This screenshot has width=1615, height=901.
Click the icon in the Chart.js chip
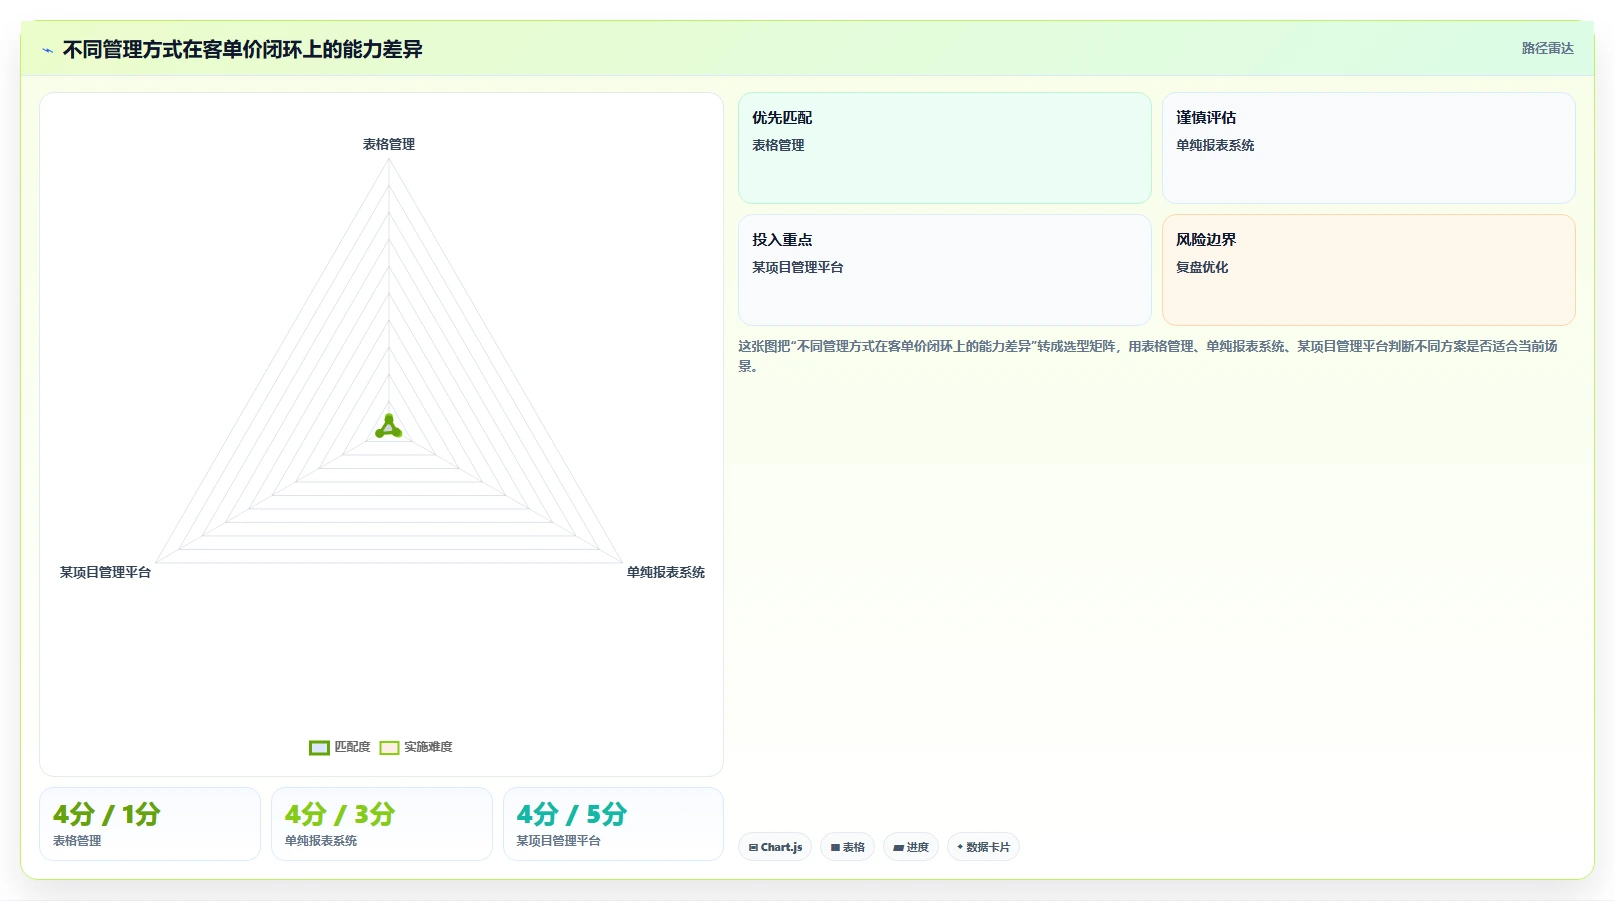coord(753,848)
